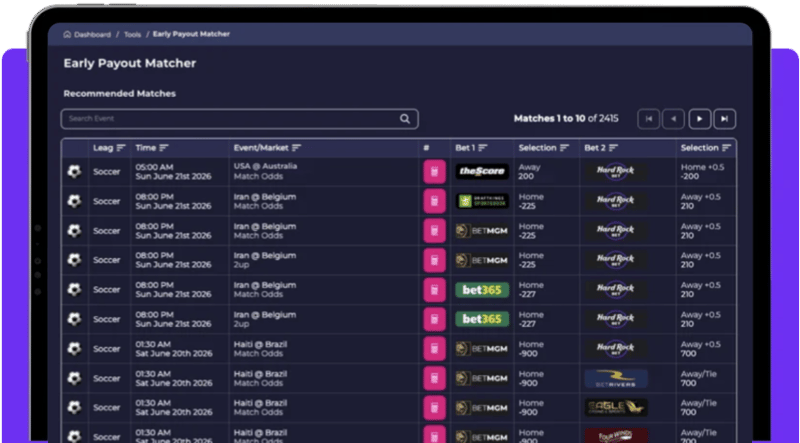Click the Matches 1 to 10 of 2415 counter

pyautogui.click(x=566, y=118)
